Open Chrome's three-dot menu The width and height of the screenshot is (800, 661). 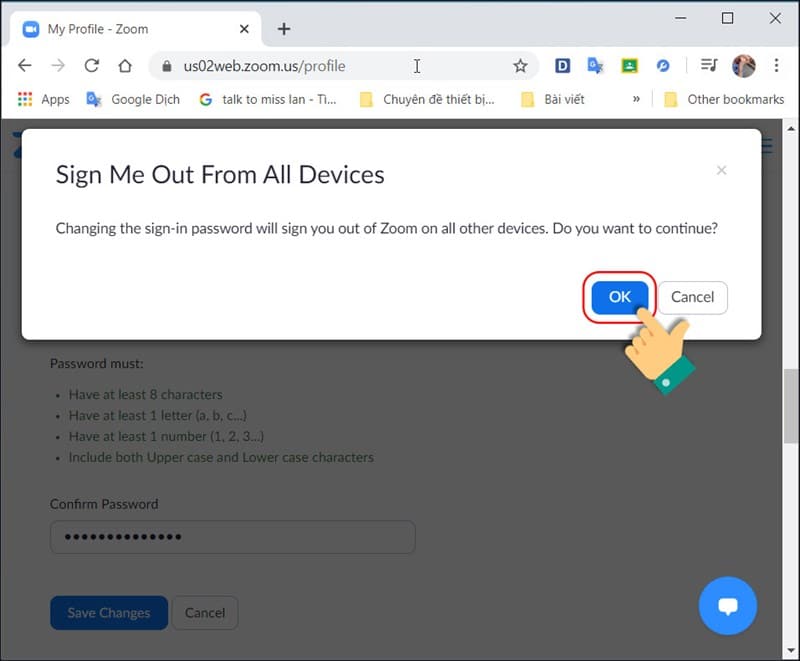pos(777,66)
